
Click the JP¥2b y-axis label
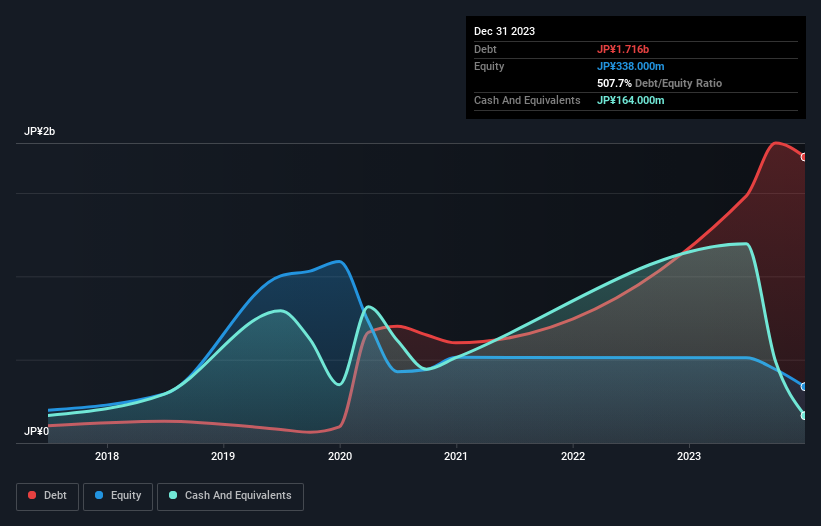pos(39,131)
